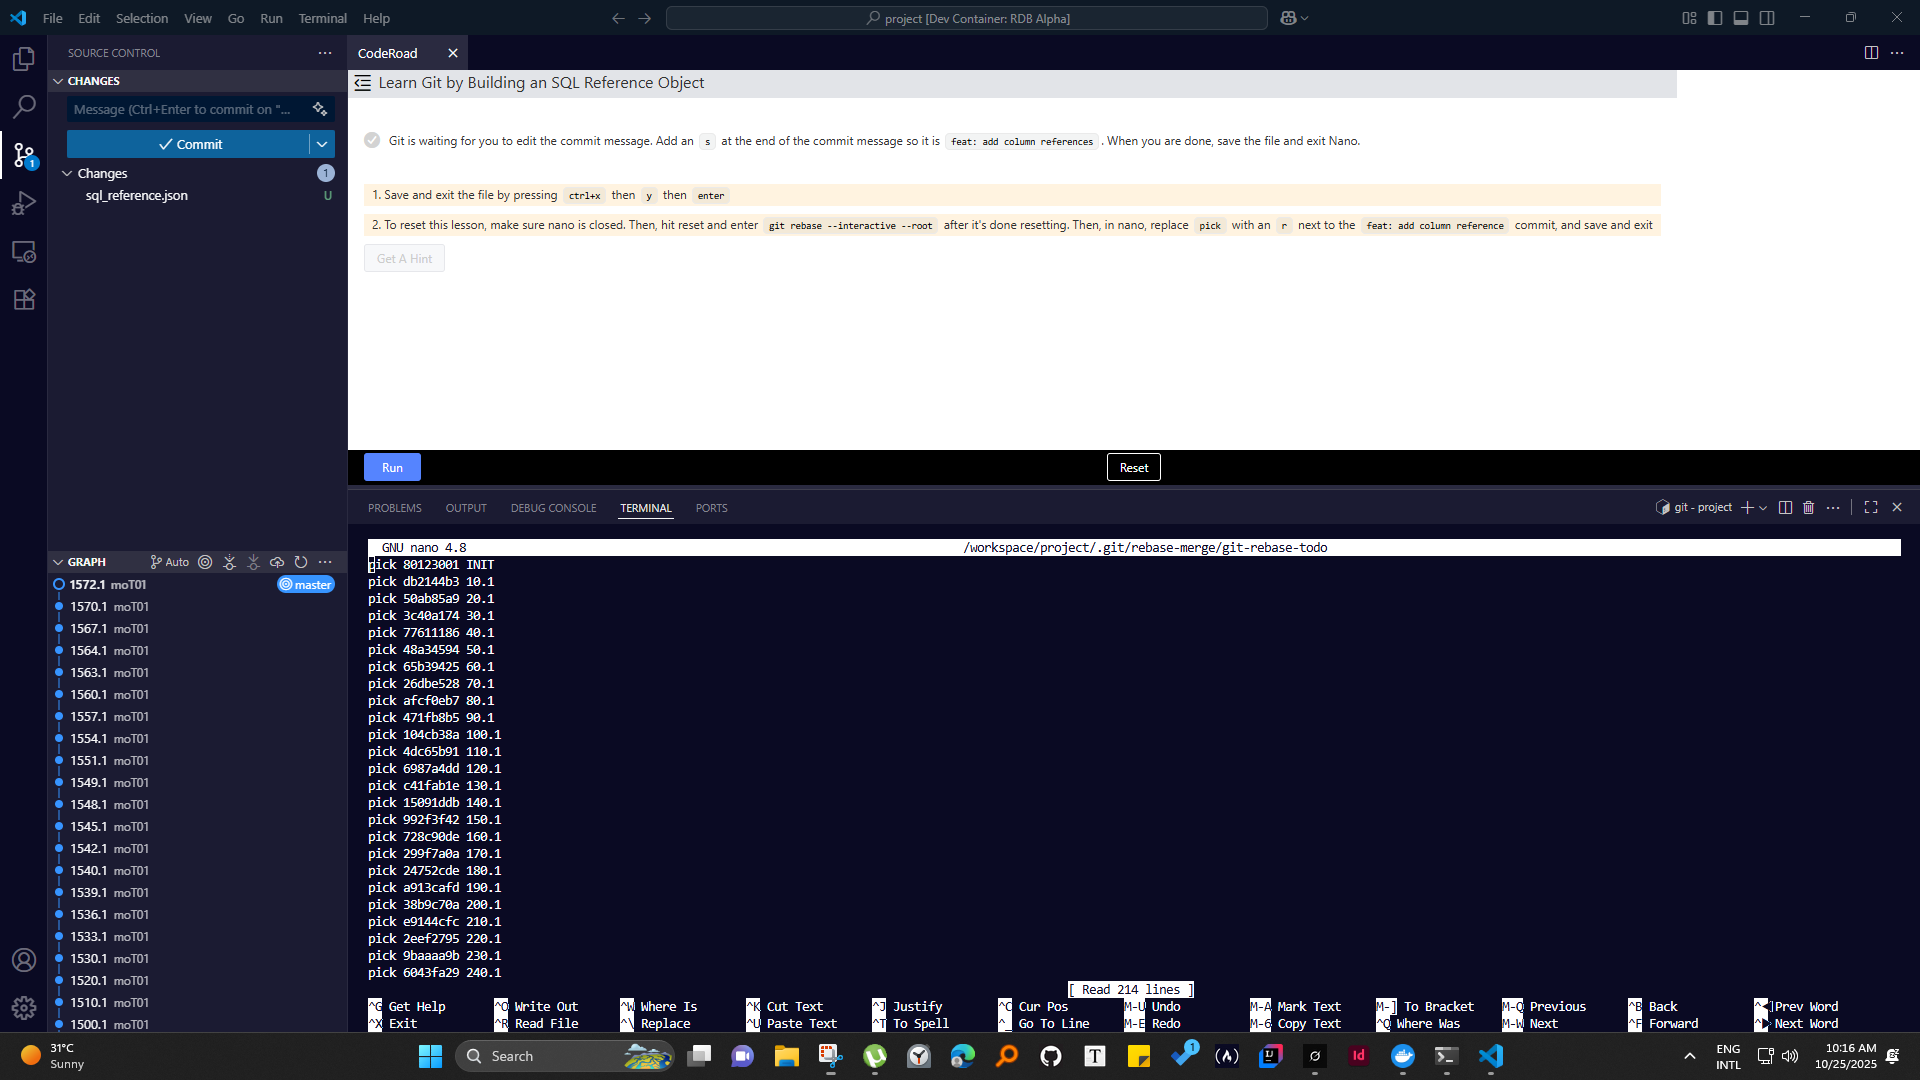The height and width of the screenshot is (1080, 1920).
Task: Toggle the primary side bar visibility
Action: pos(1715,18)
